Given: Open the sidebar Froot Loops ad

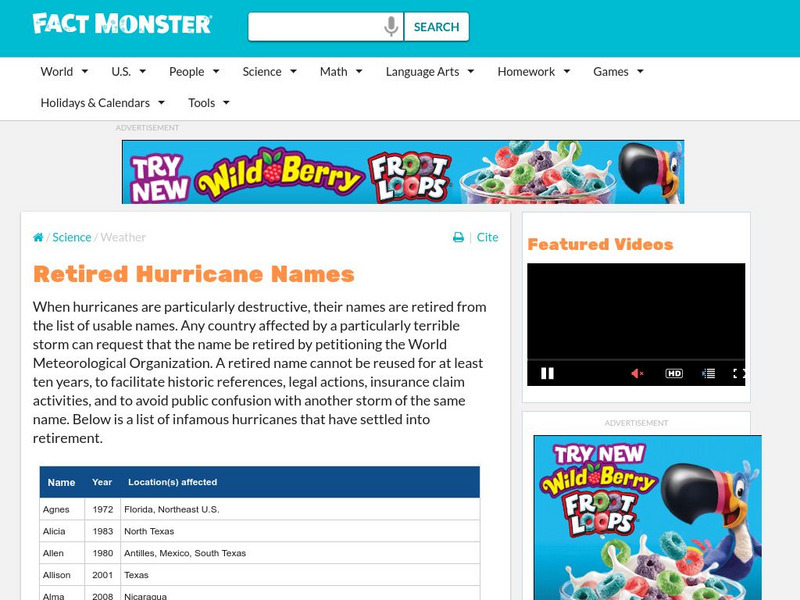Looking at the screenshot, I should 647,517.
